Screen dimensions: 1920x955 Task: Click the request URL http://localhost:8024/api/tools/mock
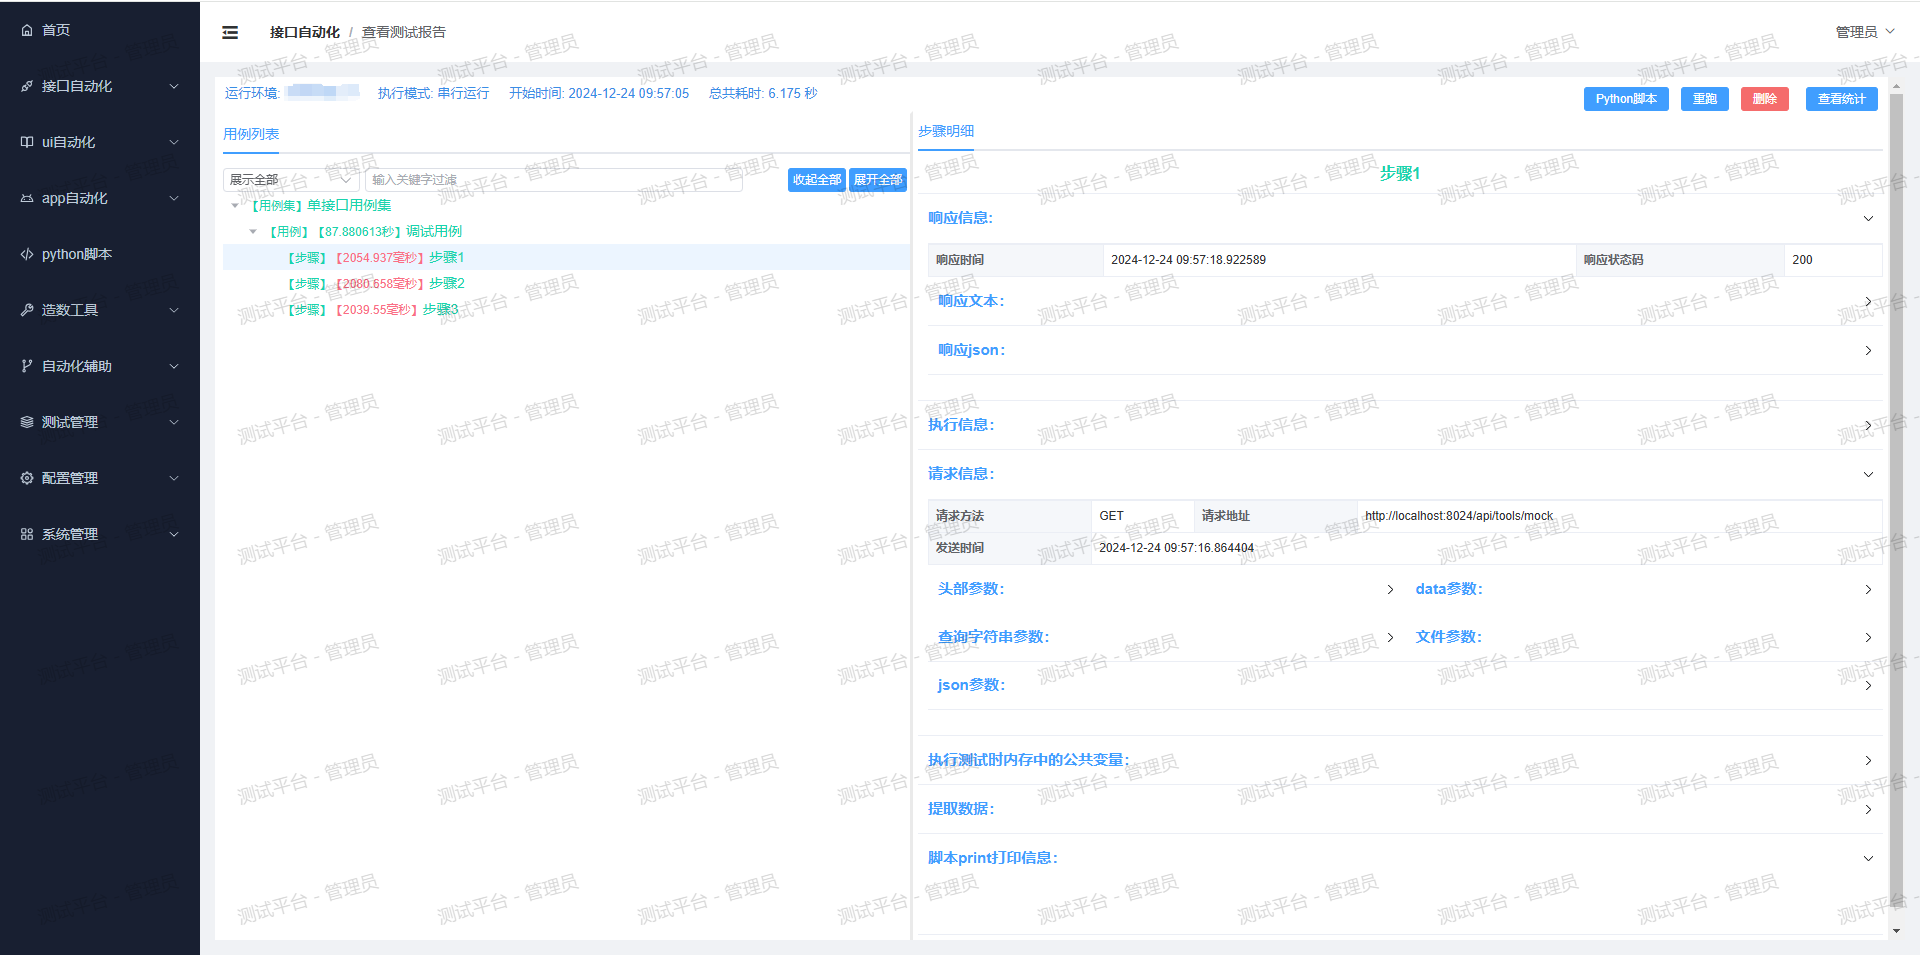click(1459, 516)
